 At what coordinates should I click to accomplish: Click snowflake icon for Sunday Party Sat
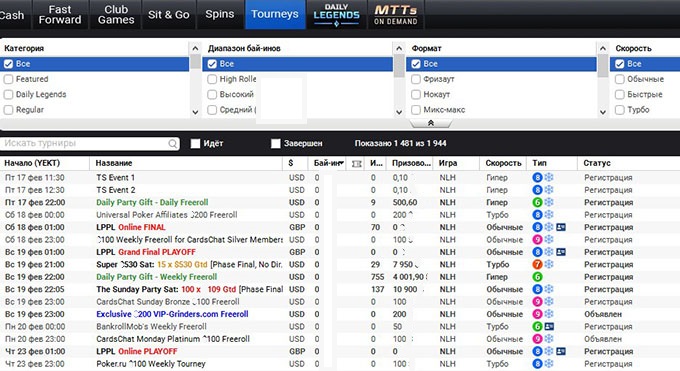click(x=549, y=289)
